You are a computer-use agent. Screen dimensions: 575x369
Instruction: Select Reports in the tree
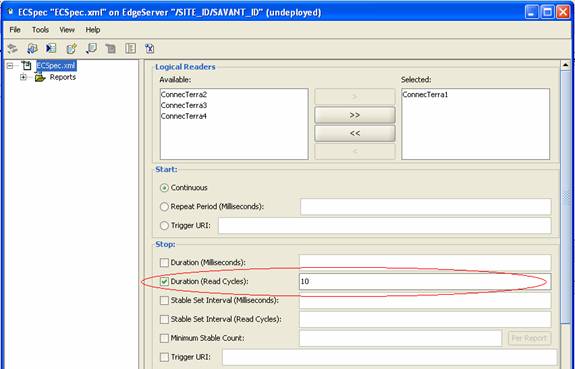[63, 77]
